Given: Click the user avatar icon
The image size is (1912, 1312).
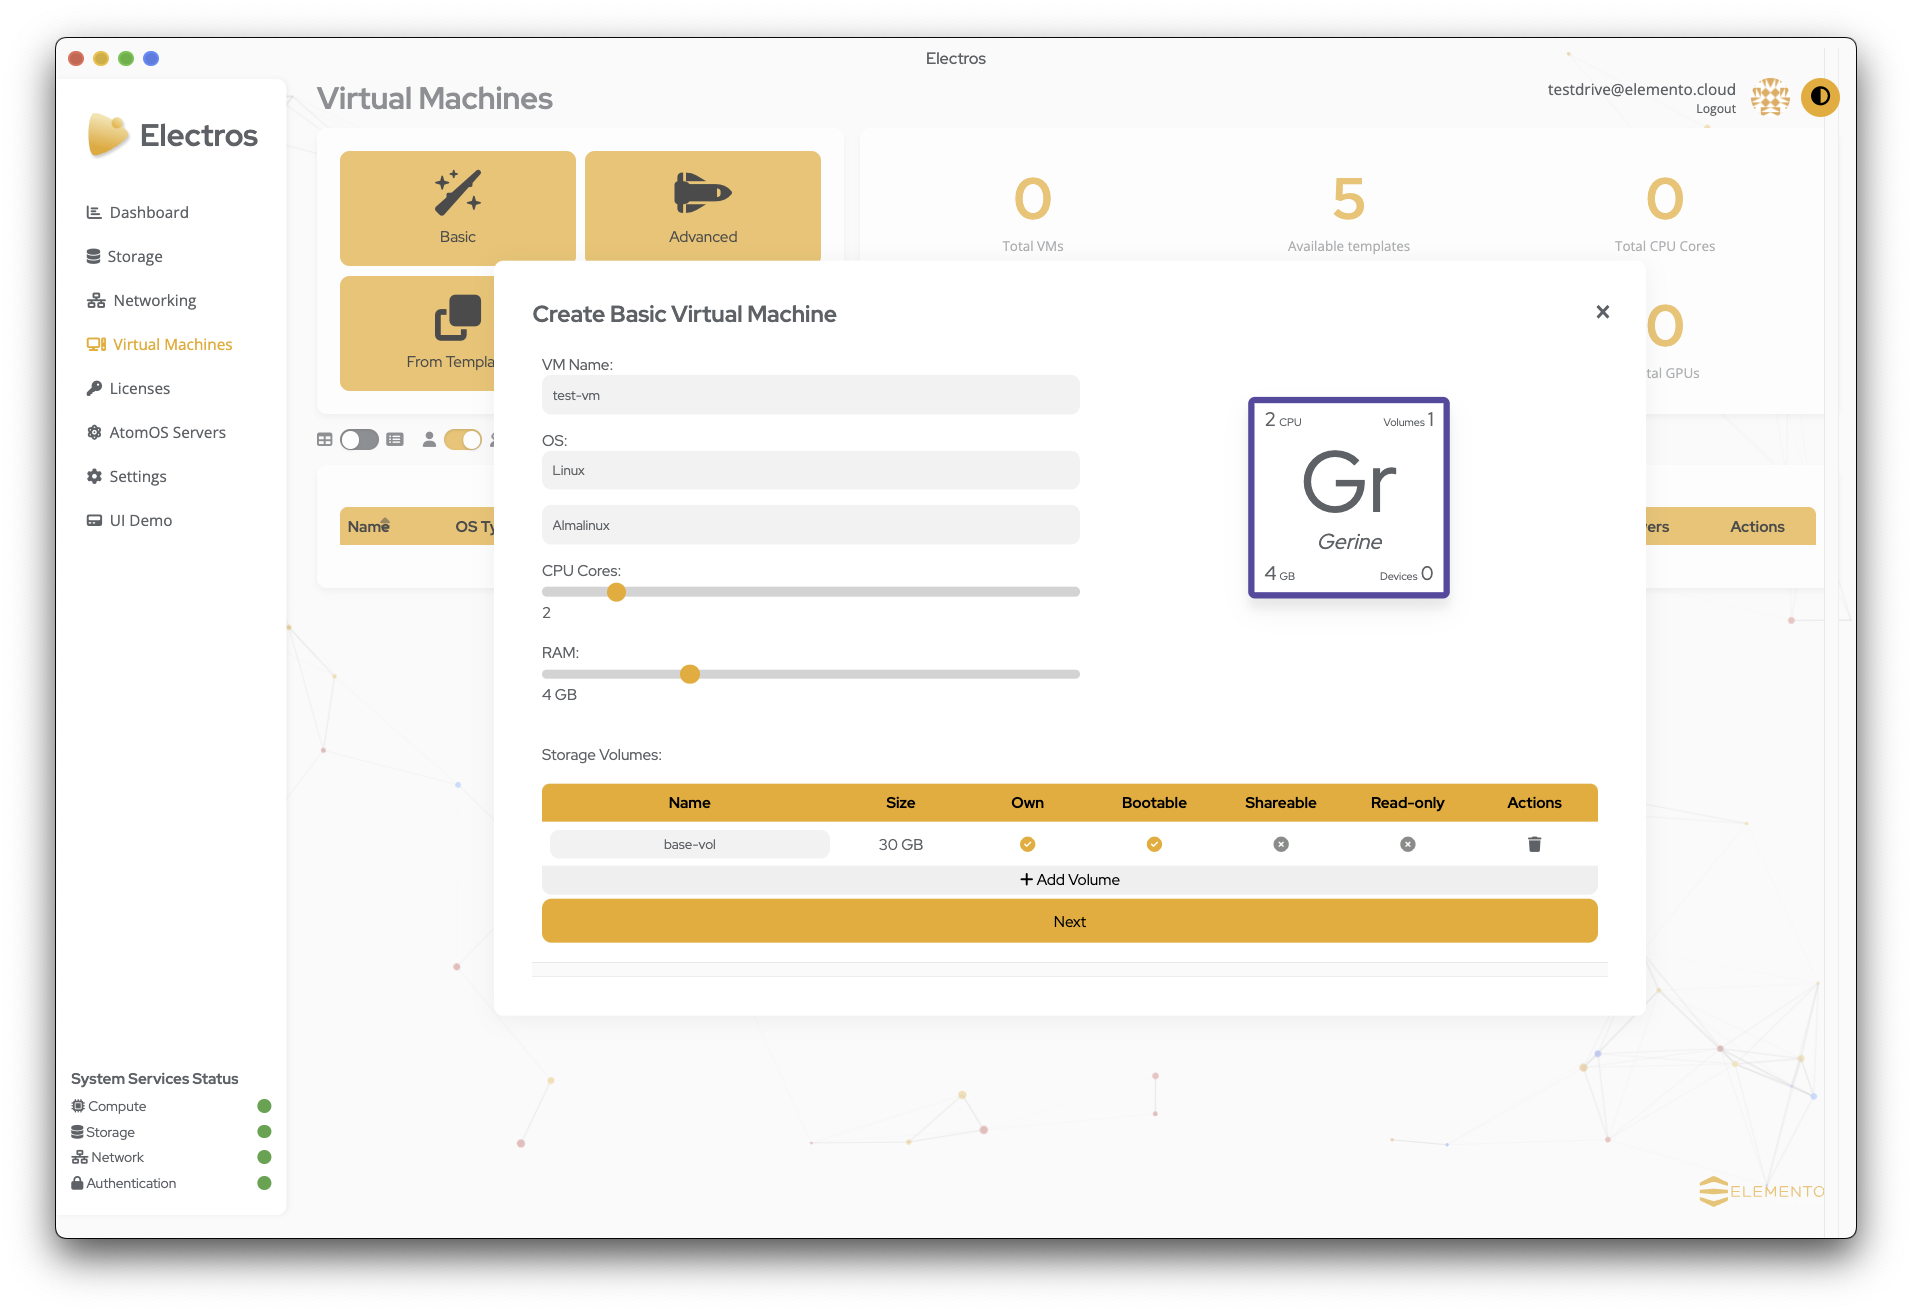Looking at the screenshot, I should point(1770,97).
